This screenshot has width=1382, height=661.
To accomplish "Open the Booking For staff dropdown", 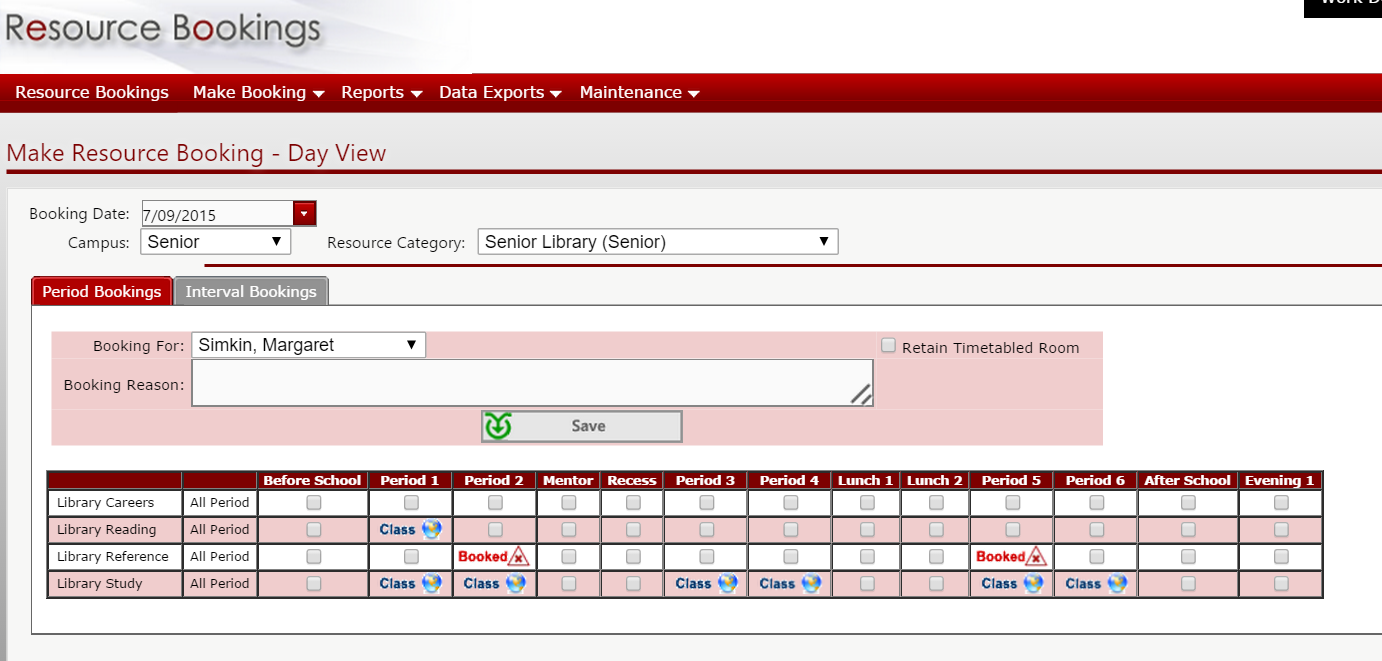I will [308, 345].
